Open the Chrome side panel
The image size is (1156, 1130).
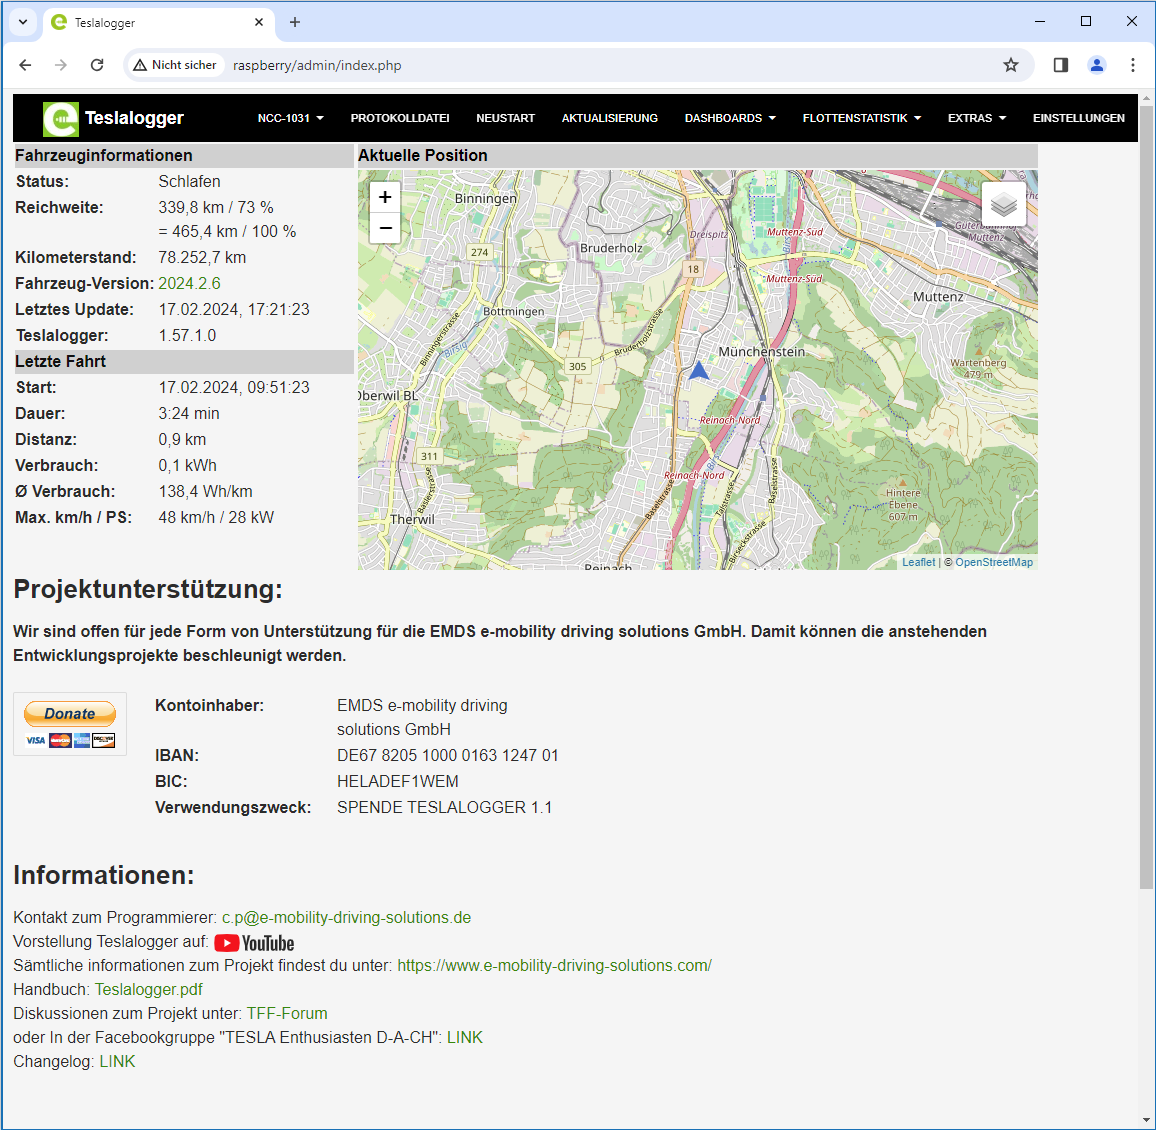[1061, 65]
